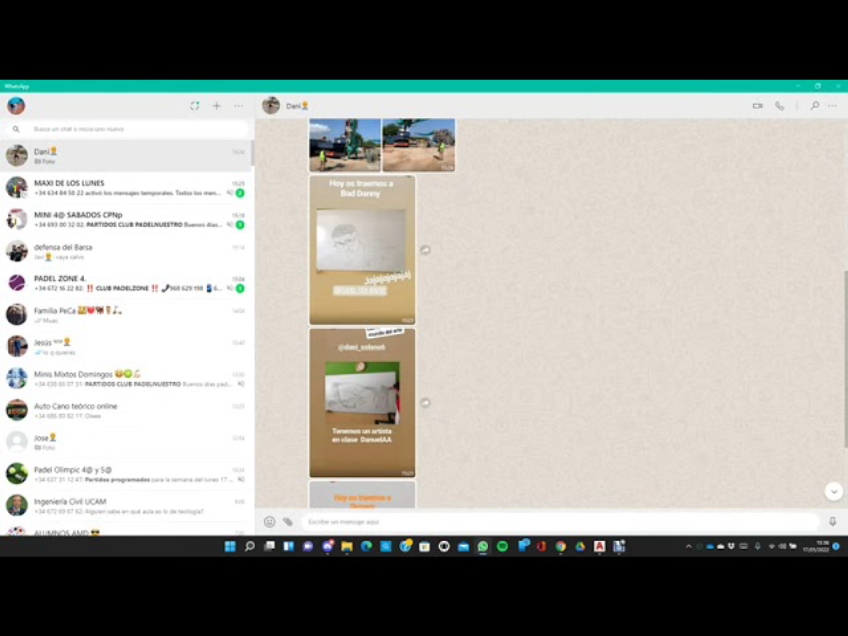Viewport: 848px width, 636px height.
Task: Open File Explorer from the taskbar
Action: point(347,546)
